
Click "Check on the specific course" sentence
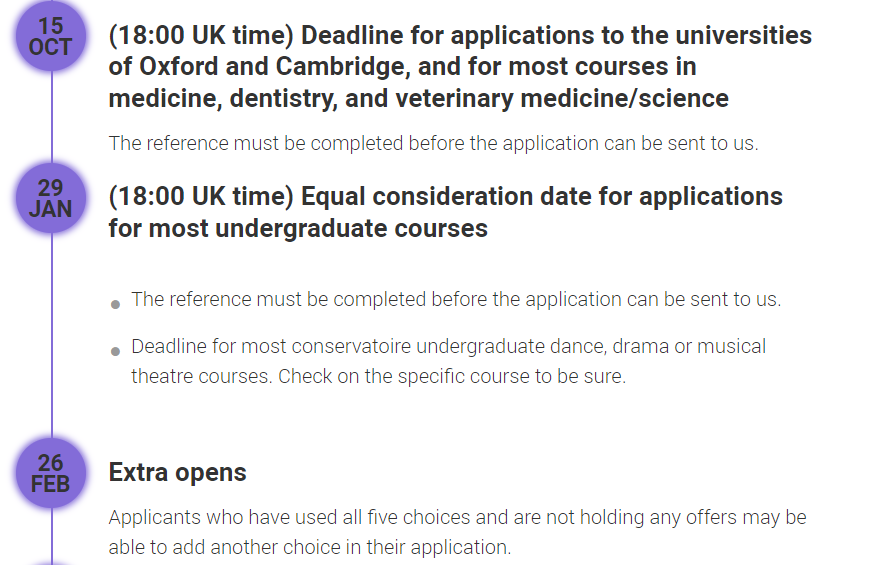(452, 377)
